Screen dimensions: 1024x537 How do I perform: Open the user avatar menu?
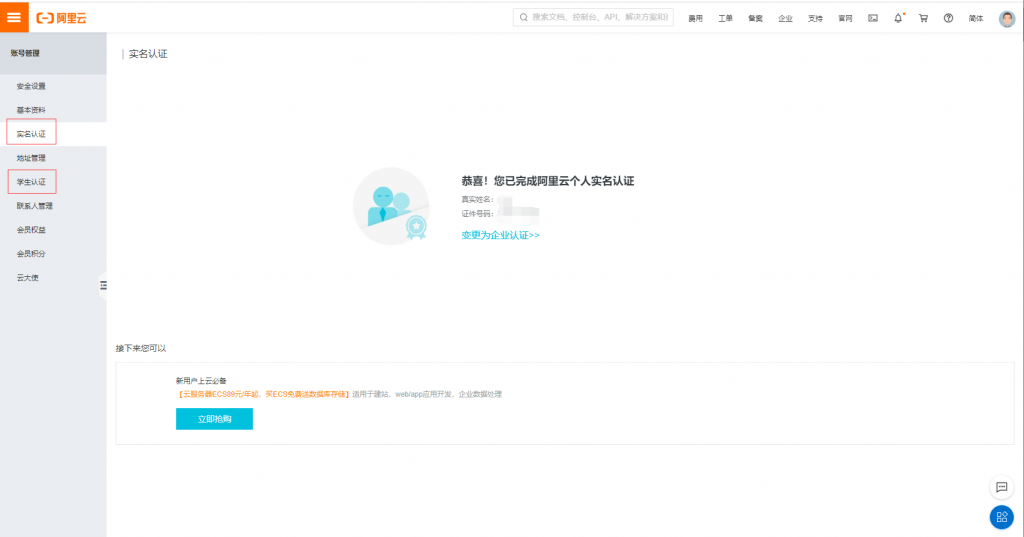pyautogui.click(x=1007, y=18)
